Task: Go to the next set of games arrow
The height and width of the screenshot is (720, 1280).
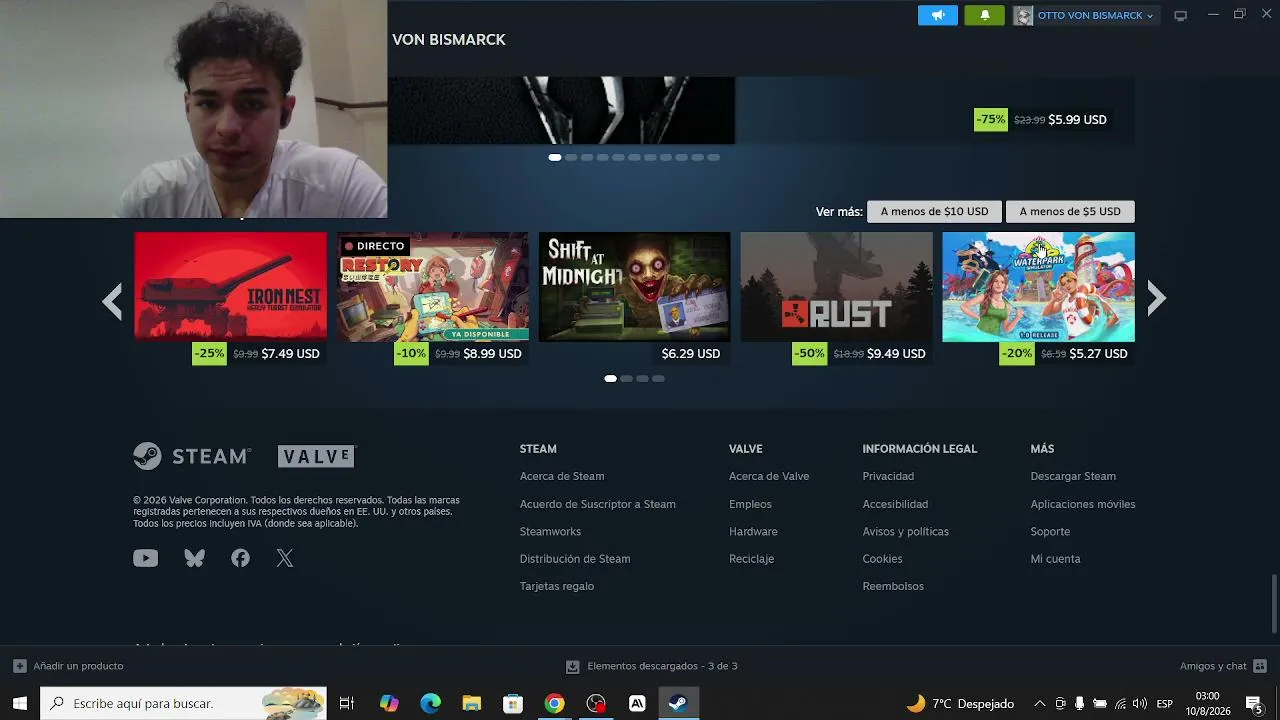Action: (1156, 298)
